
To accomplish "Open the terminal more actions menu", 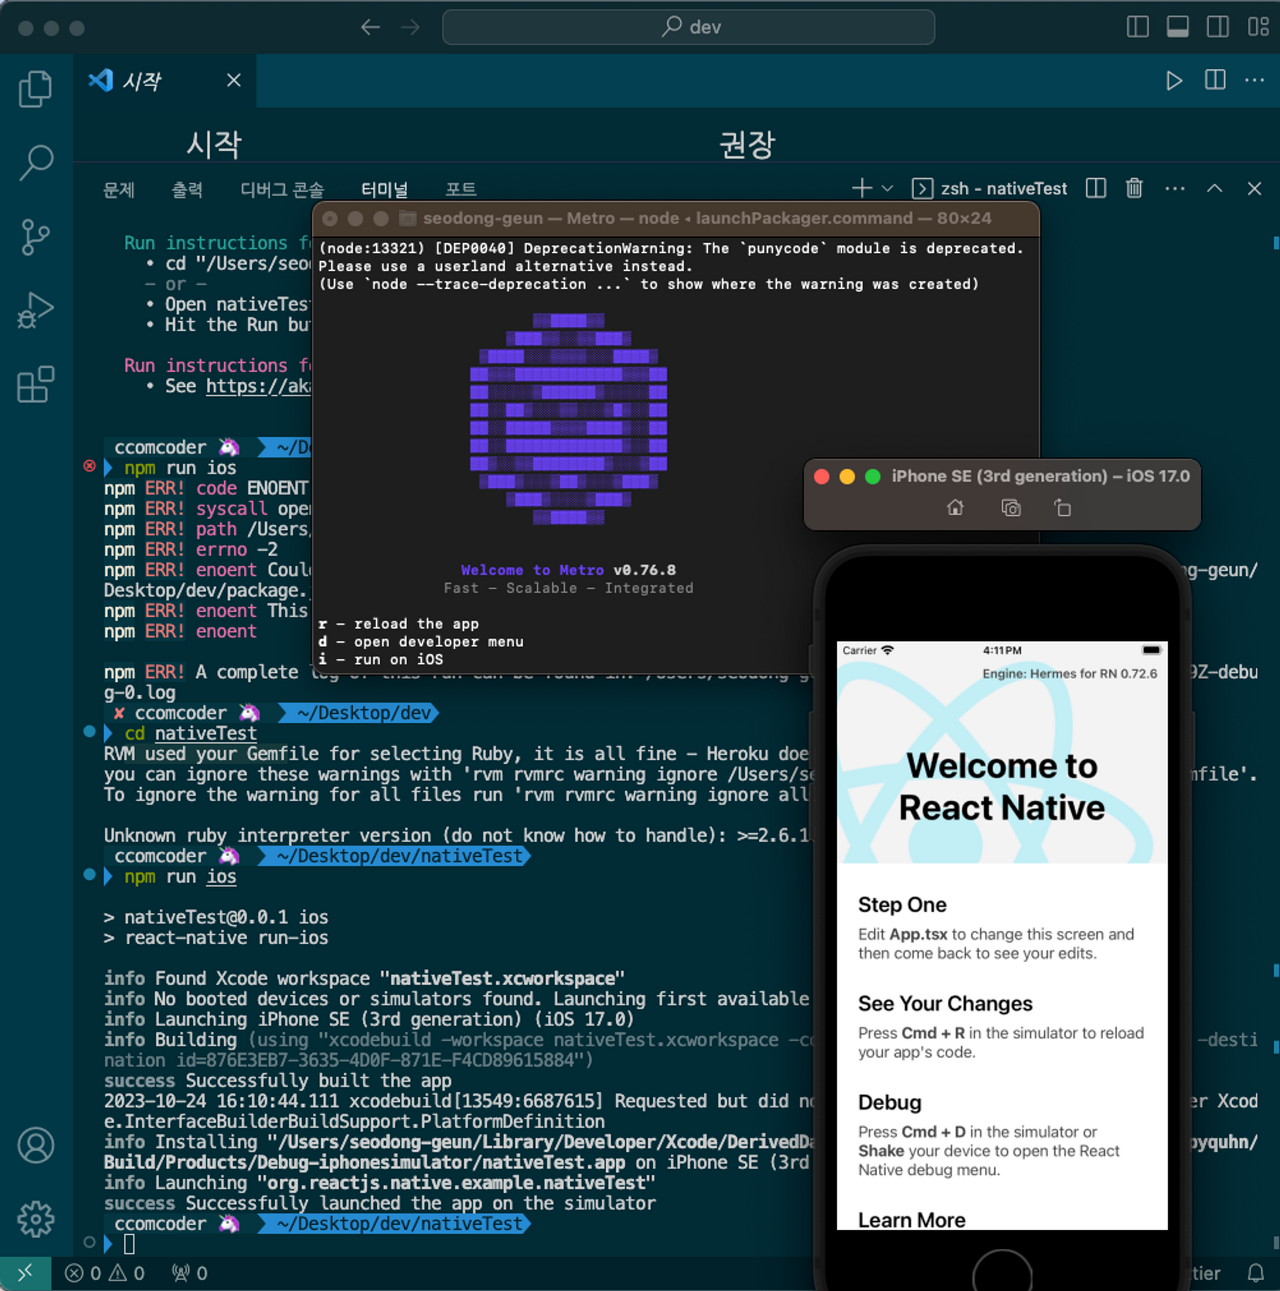I will click(1174, 188).
